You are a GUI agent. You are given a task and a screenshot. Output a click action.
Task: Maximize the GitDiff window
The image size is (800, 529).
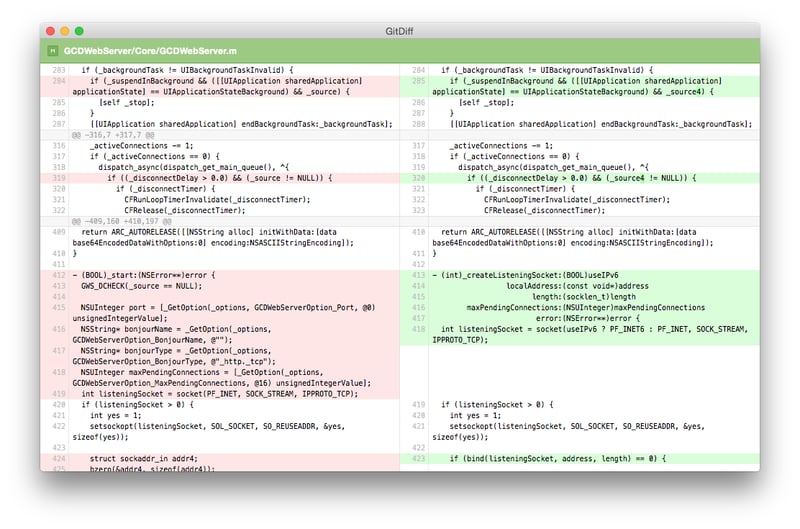(80, 32)
